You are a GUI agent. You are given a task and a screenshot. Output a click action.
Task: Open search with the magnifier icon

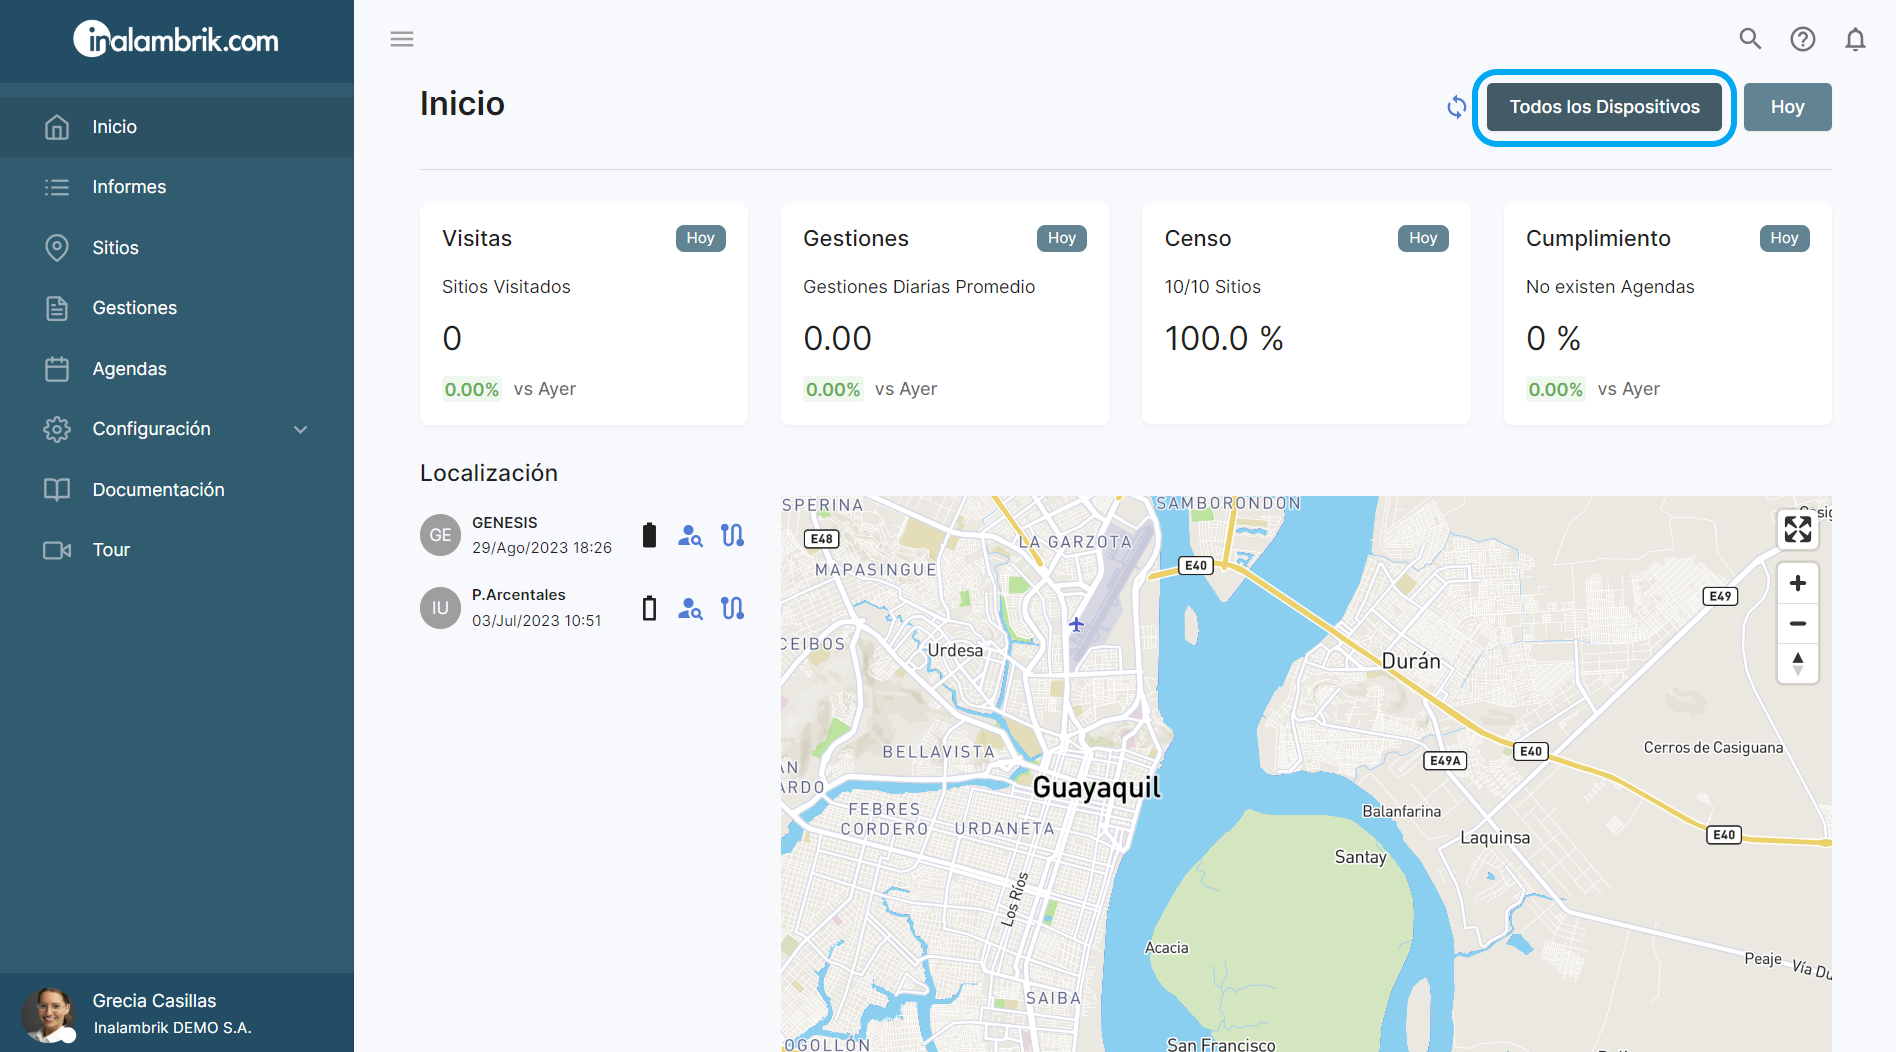click(x=1750, y=39)
